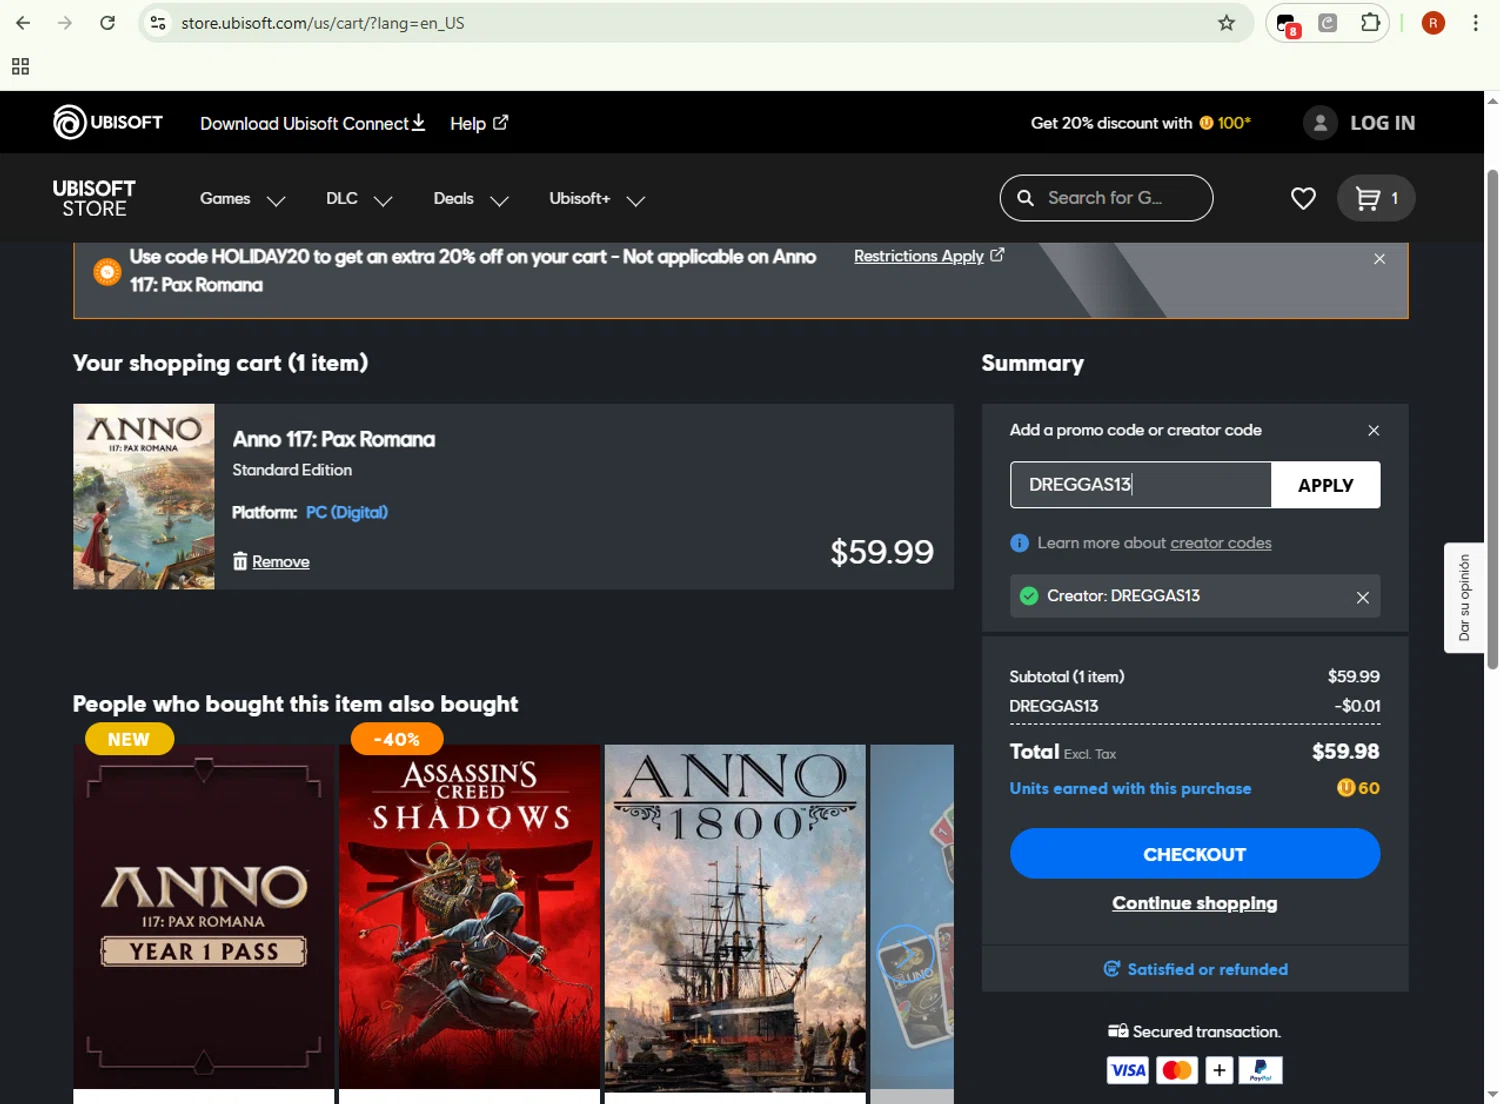Viewport: 1500px width, 1104px height.
Task: Click Anno 117: Pax Romana title
Action: (333, 439)
